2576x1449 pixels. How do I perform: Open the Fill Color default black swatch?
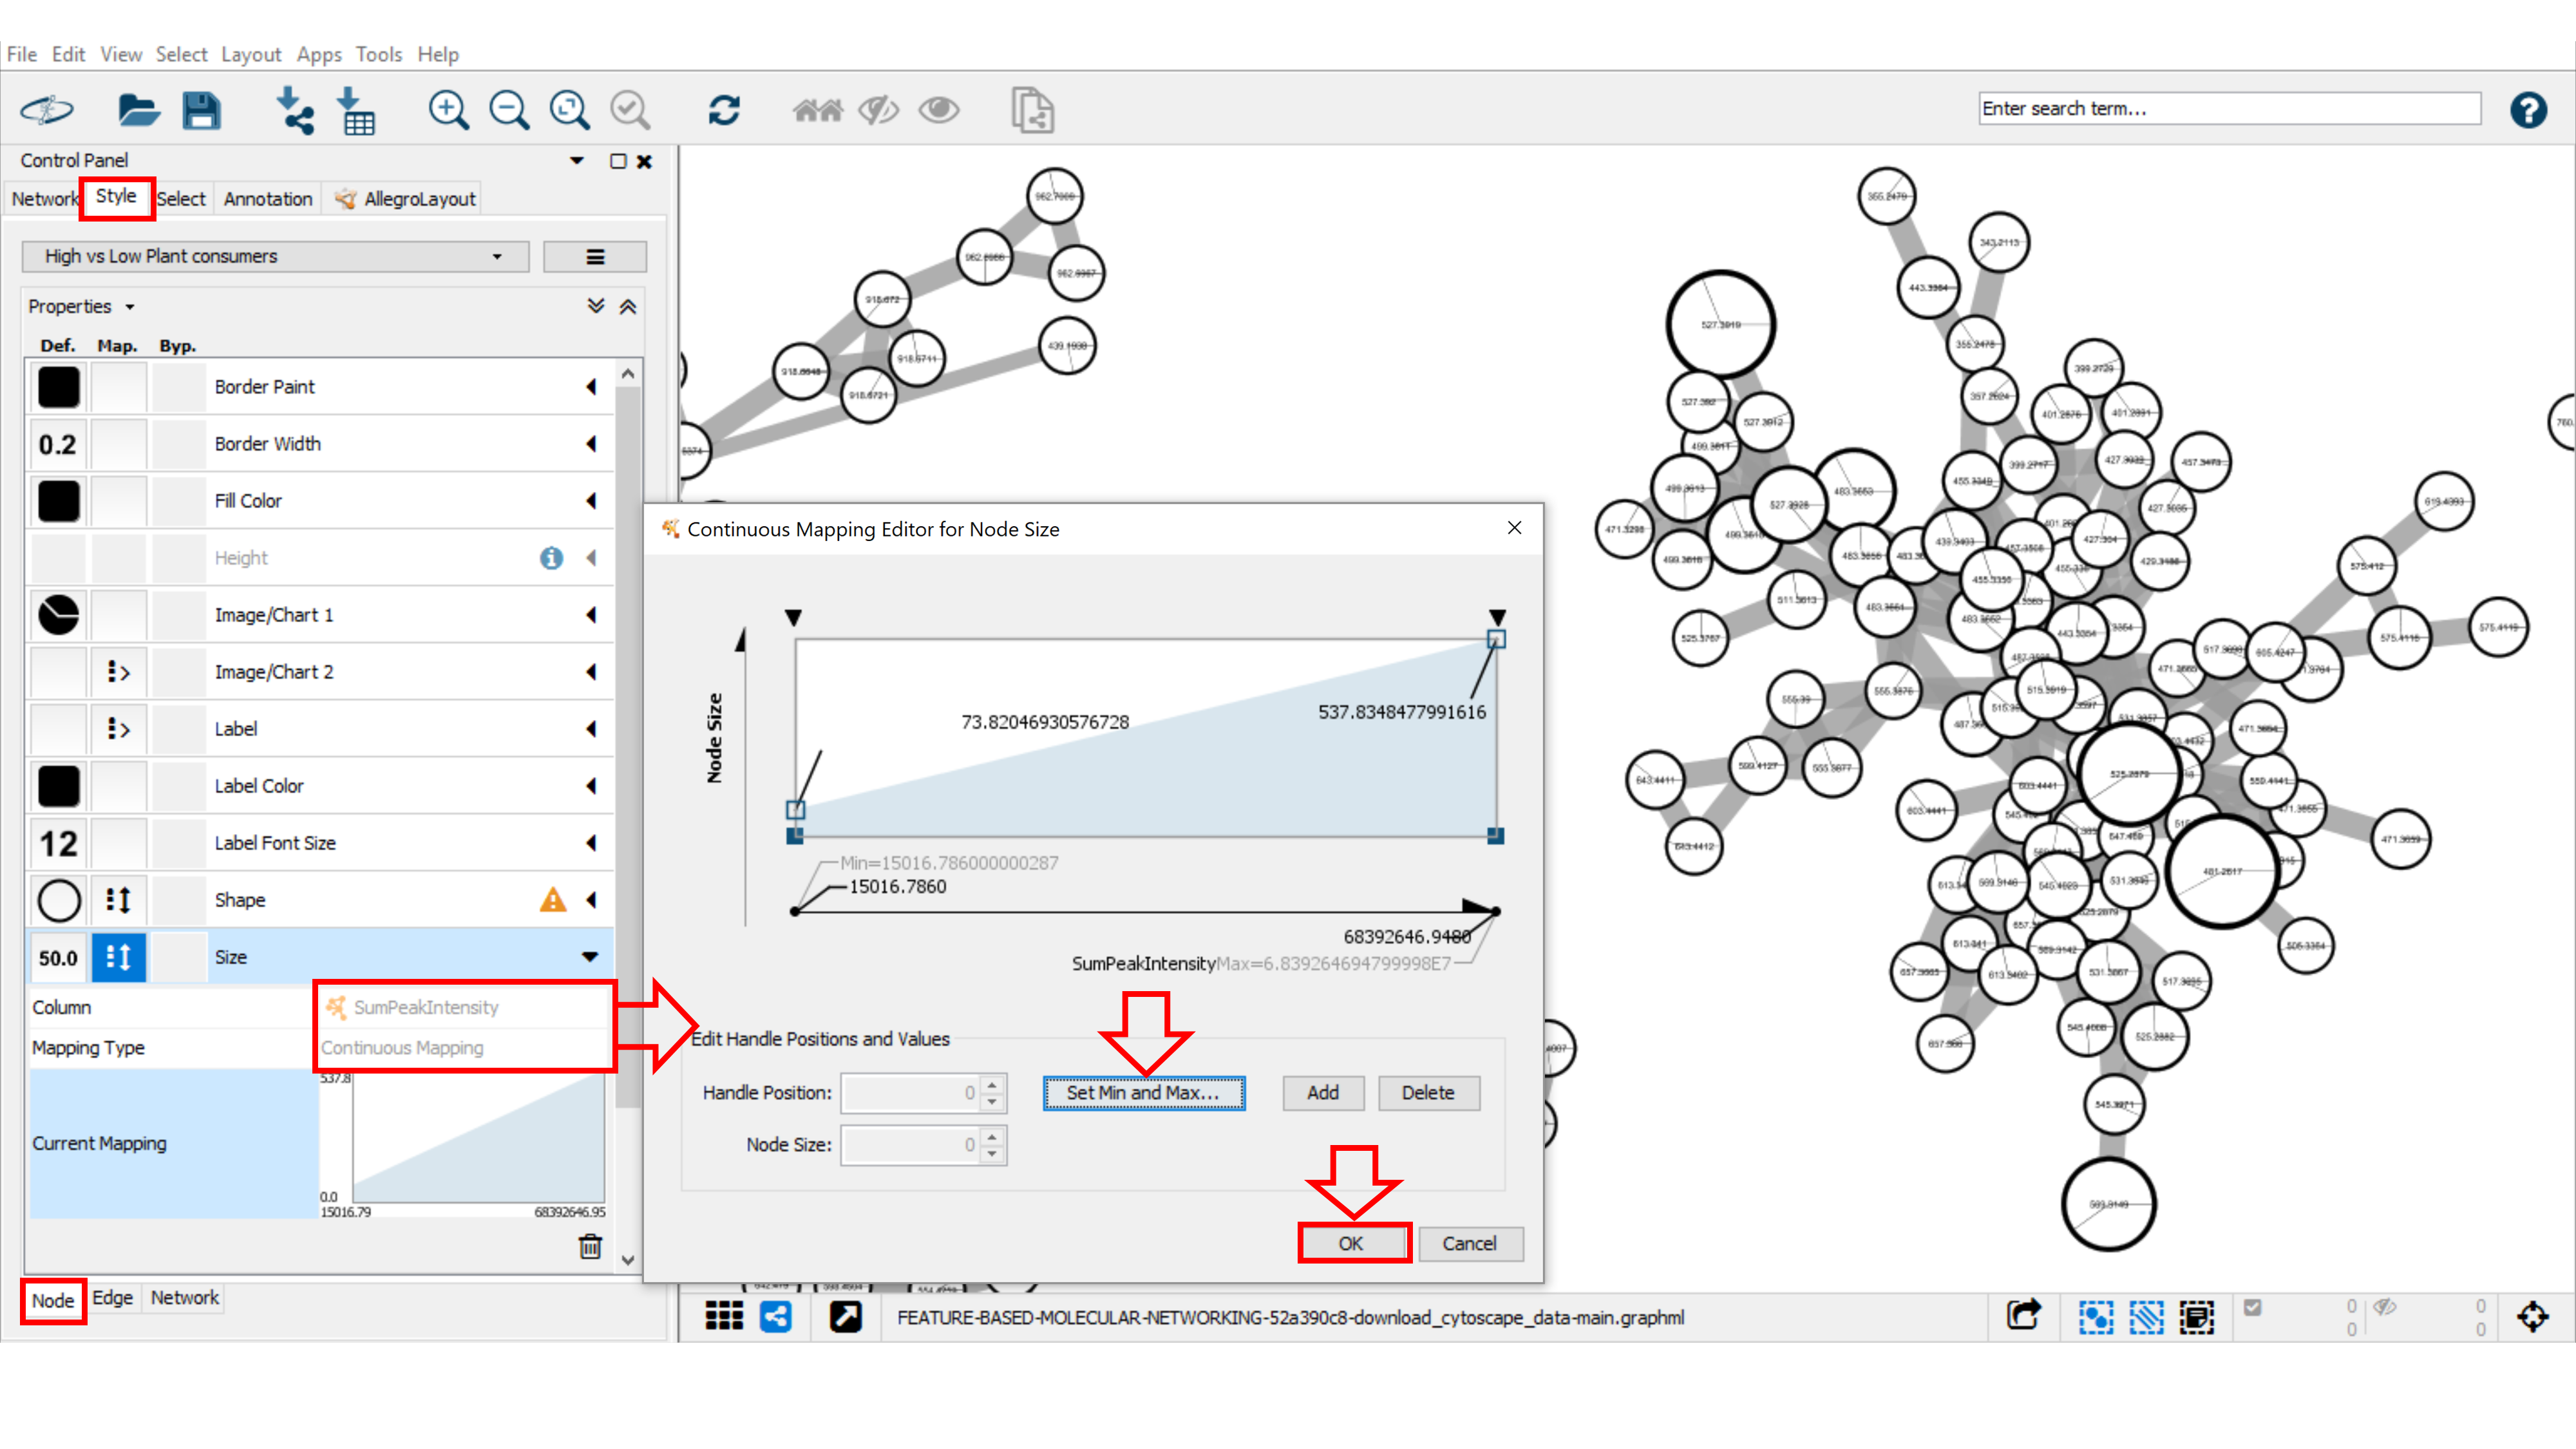click(x=58, y=501)
